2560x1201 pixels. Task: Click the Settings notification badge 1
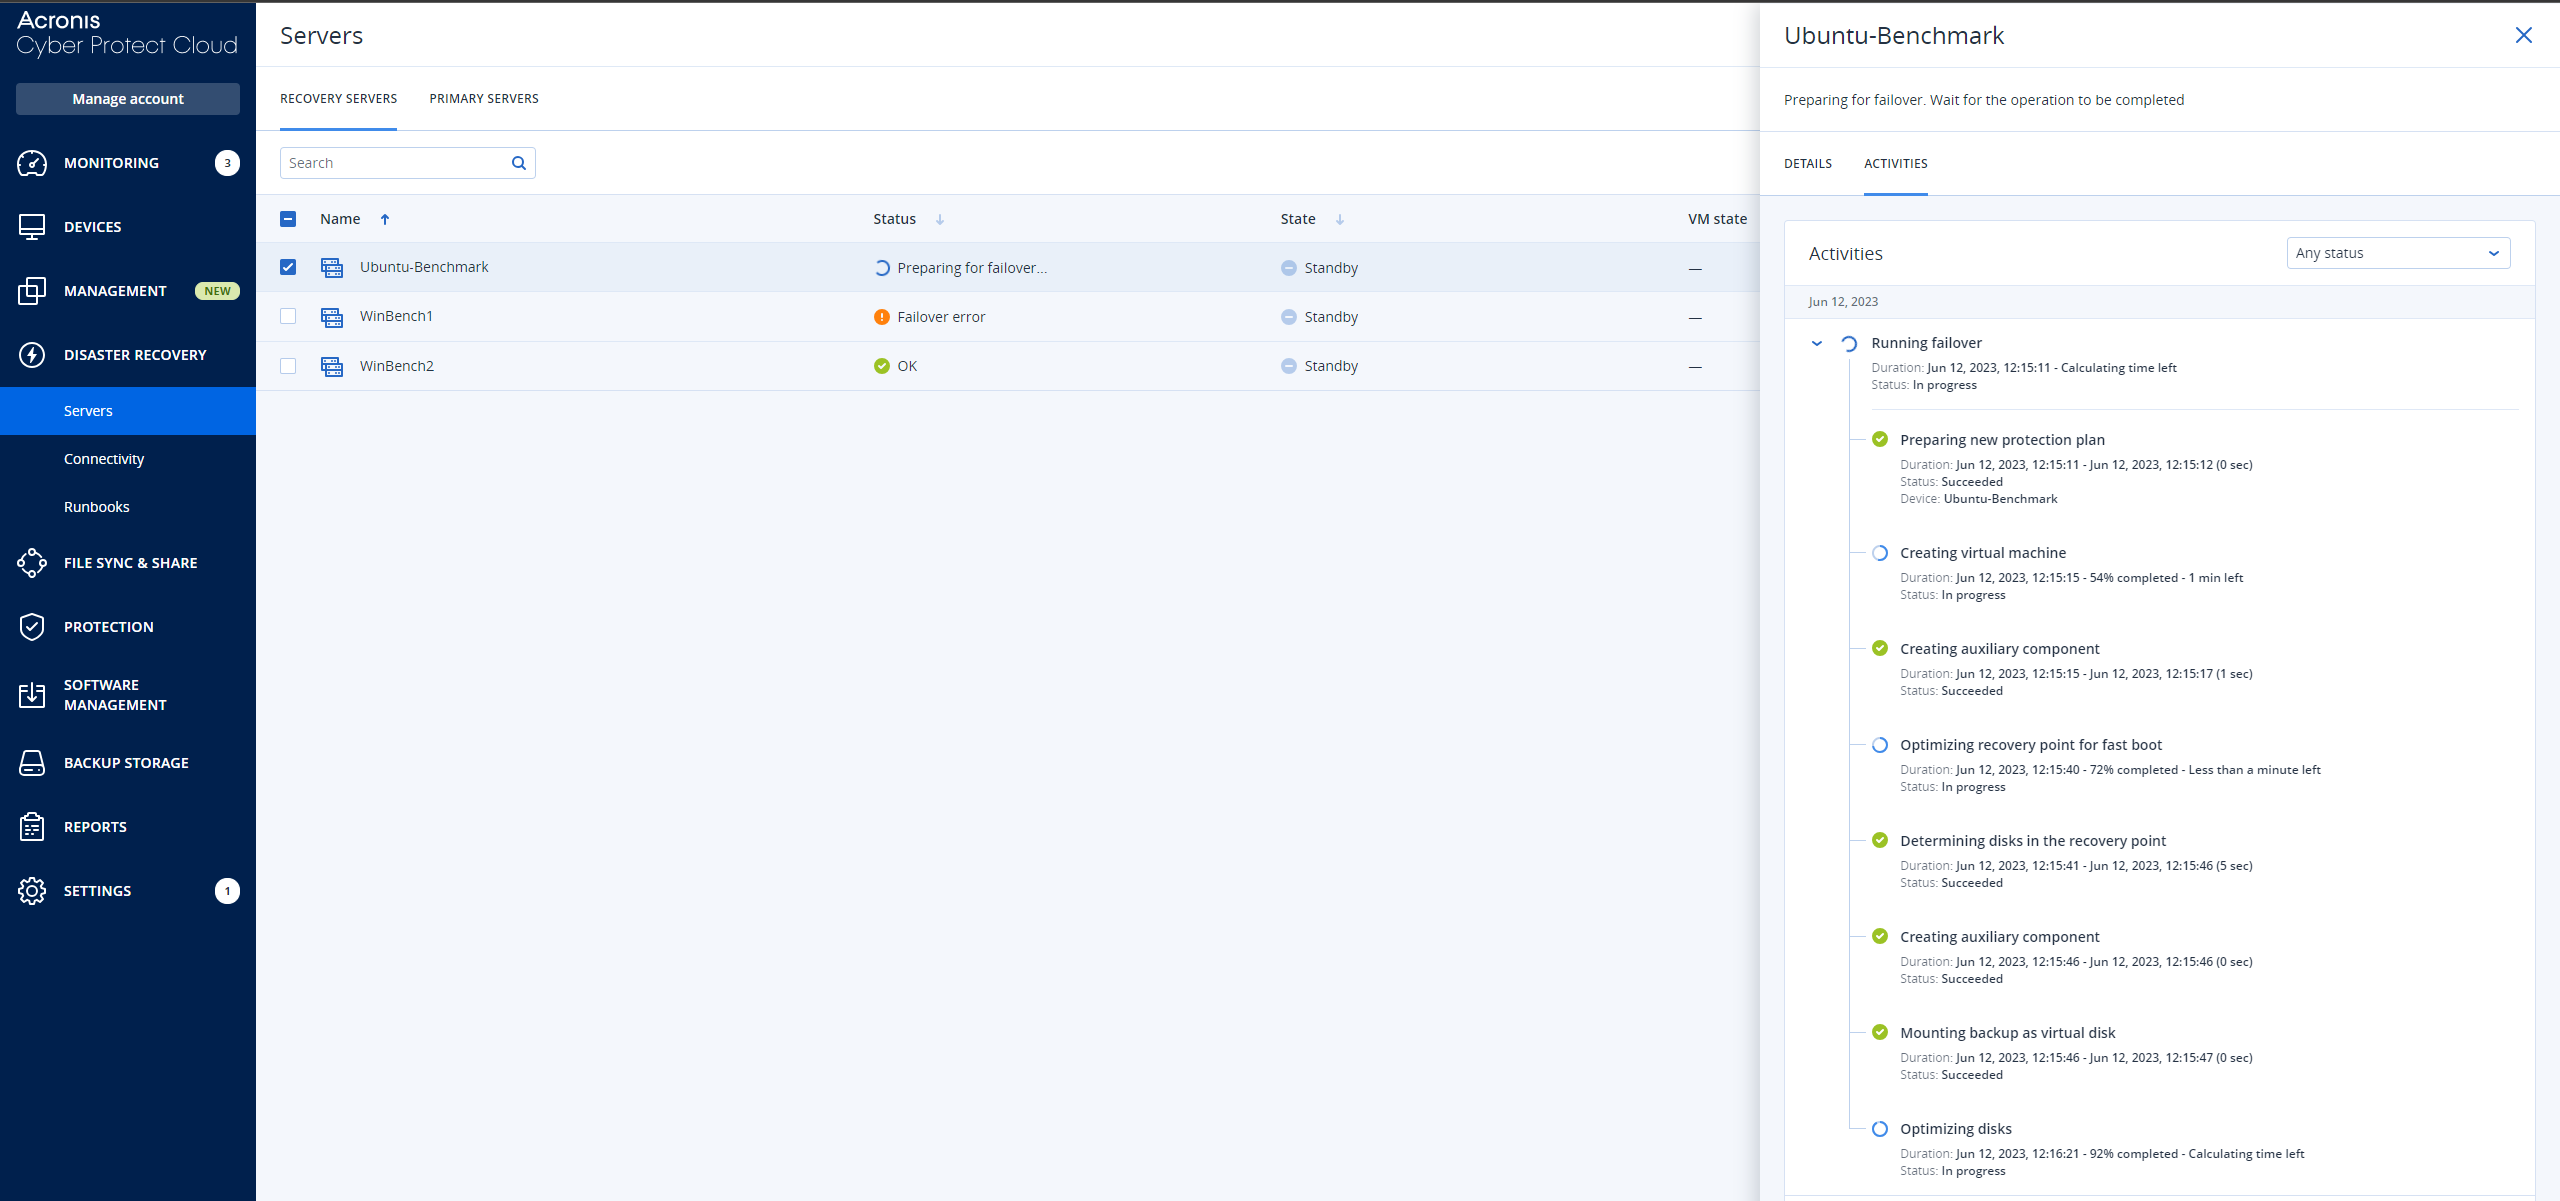tap(227, 891)
